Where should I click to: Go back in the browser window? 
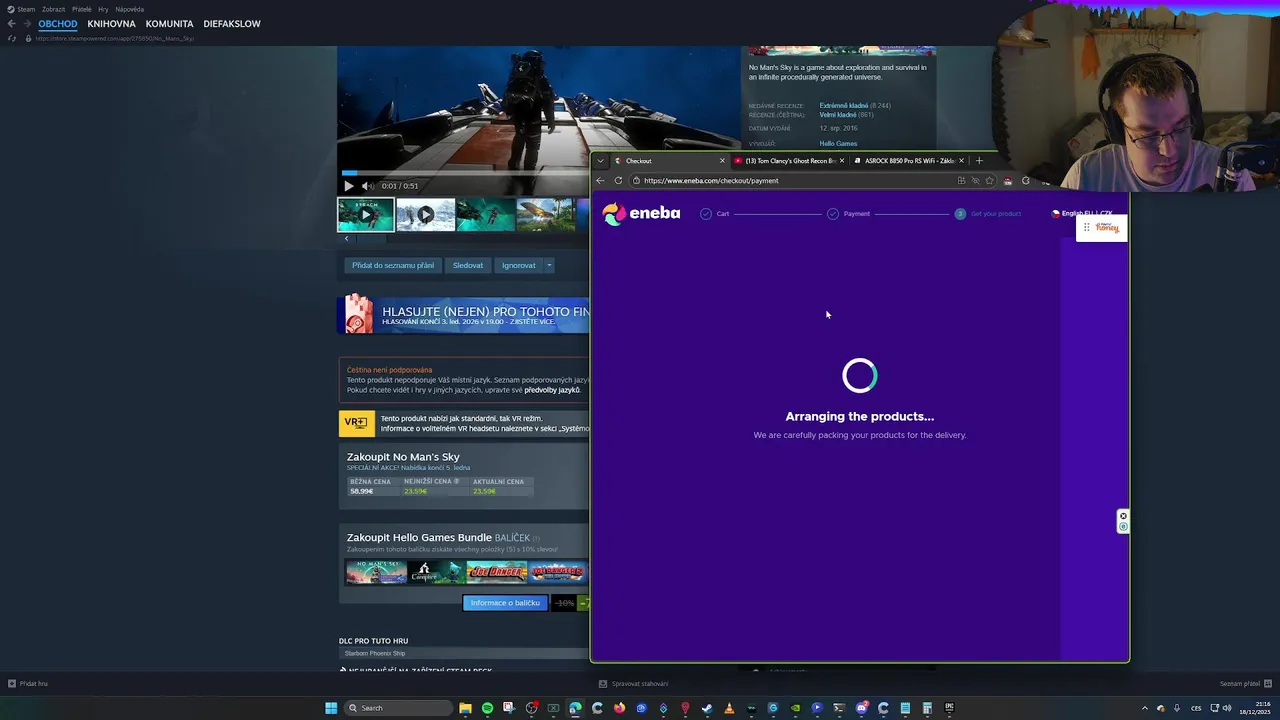point(600,181)
